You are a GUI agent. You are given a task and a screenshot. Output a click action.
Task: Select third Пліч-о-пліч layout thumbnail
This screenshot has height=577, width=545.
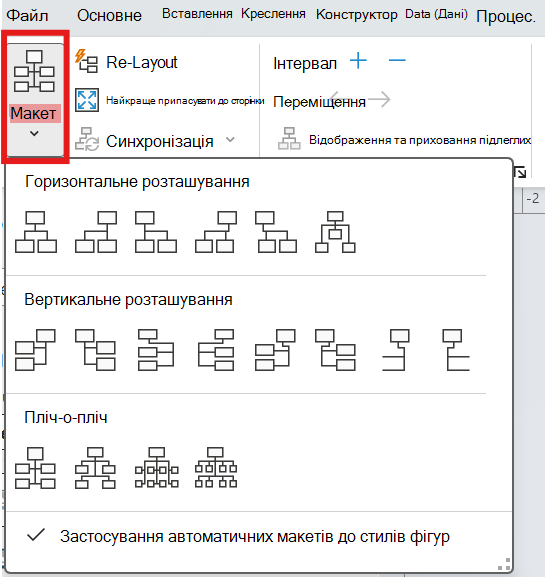[157, 468]
